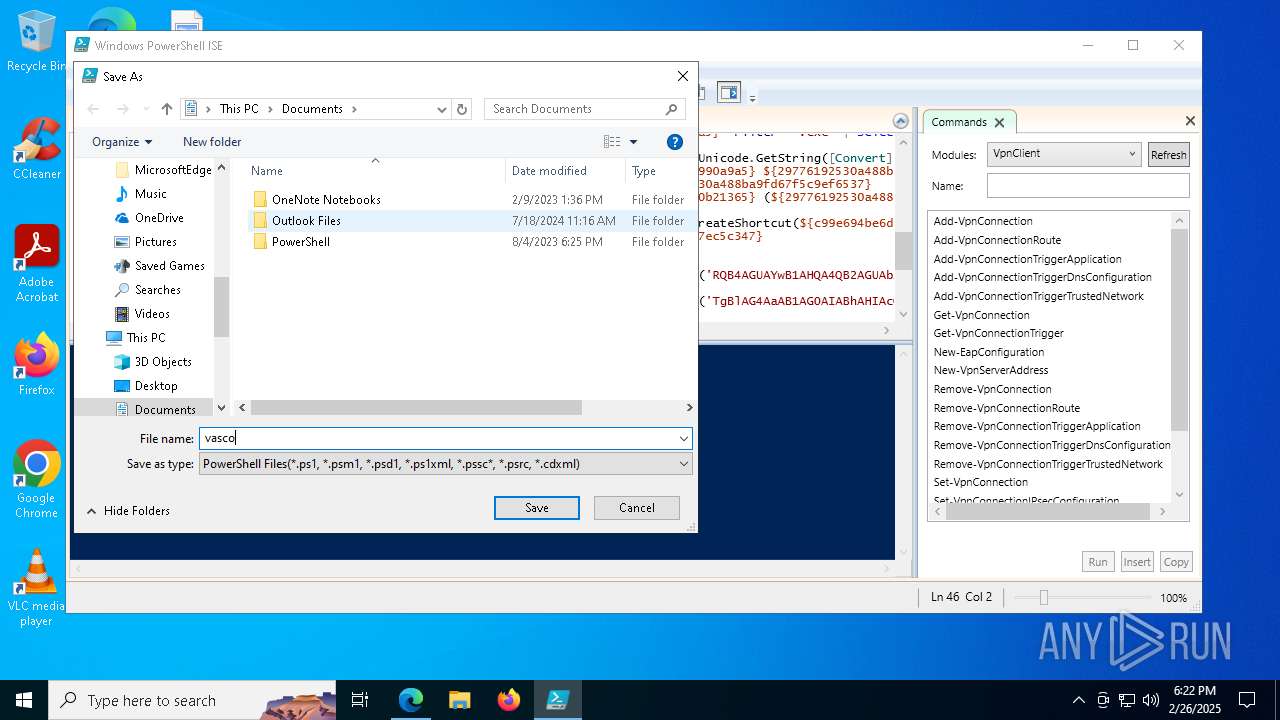Refresh the Documents folder view
This screenshot has height=720, width=1280.
tap(462, 109)
